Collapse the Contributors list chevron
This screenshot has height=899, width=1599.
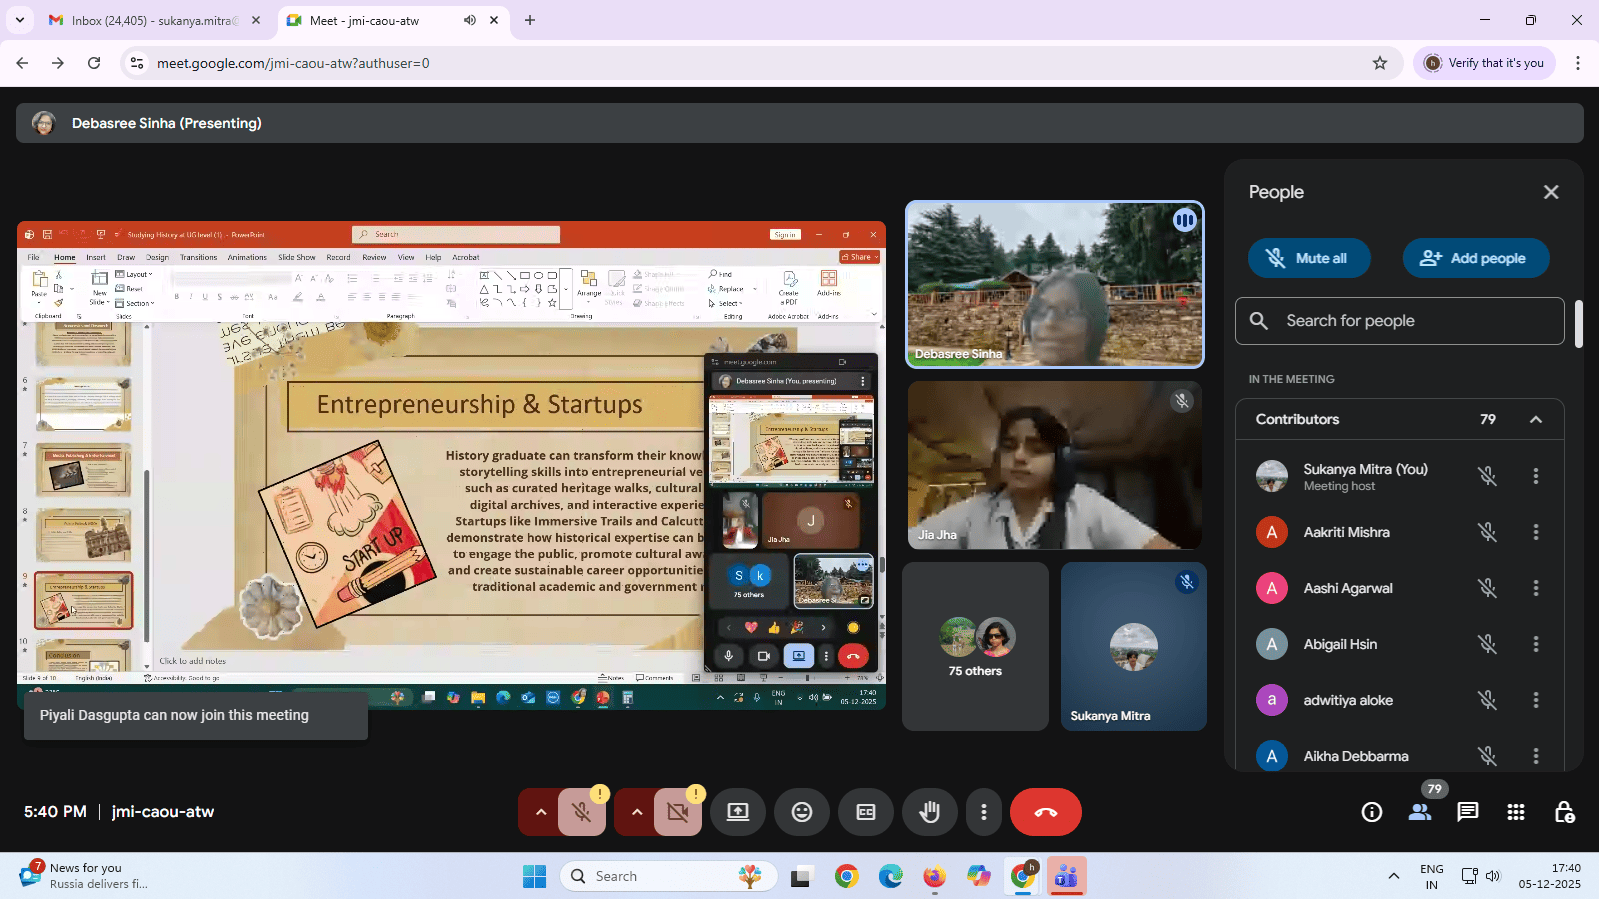click(1535, 420)
